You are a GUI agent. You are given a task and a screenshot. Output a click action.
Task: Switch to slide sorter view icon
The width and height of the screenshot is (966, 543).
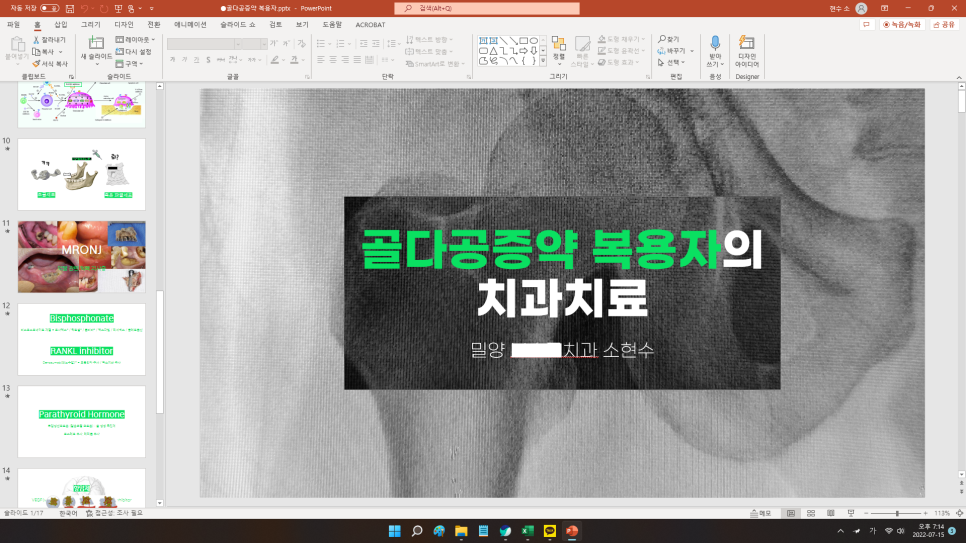811,513
